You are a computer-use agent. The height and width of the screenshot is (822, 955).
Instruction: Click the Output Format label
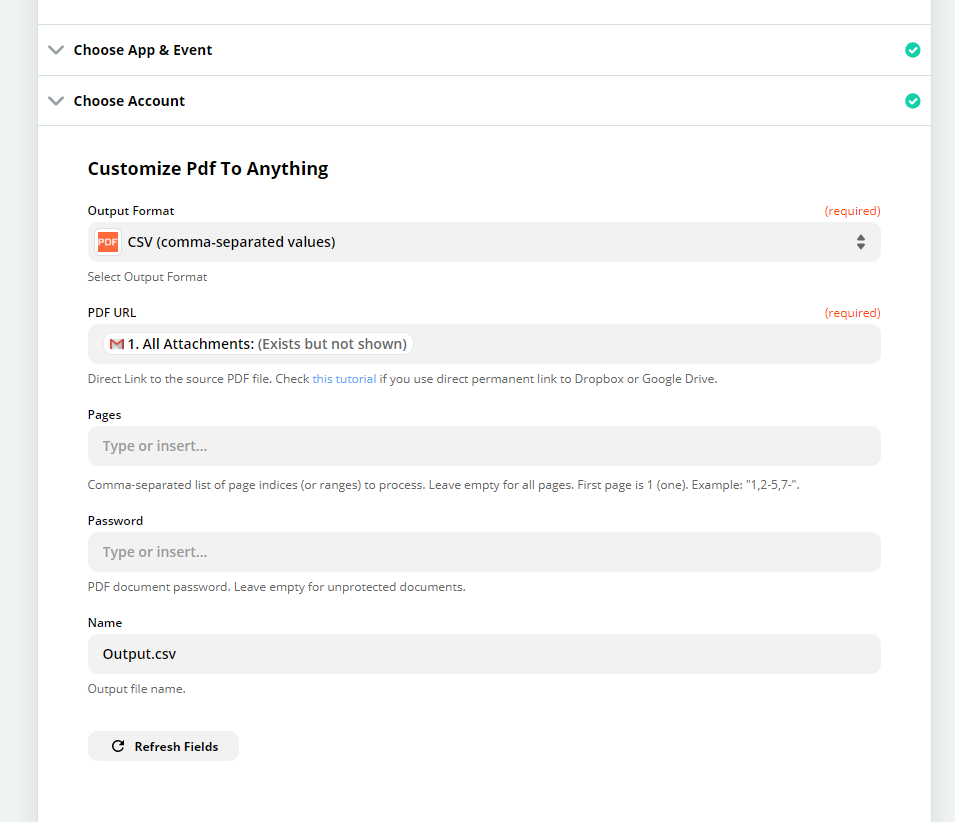click(x=131, y=211)
